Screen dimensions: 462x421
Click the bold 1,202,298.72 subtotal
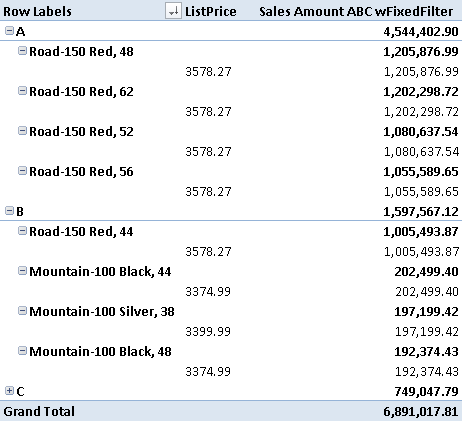pos(421,92)
